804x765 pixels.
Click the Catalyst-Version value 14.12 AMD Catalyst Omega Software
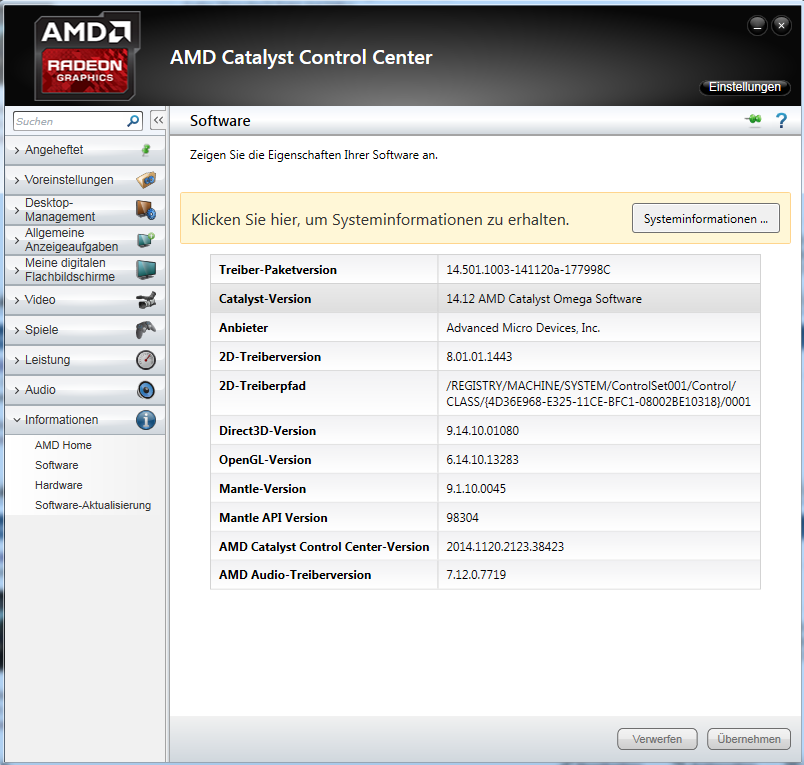tap(544, 299)
